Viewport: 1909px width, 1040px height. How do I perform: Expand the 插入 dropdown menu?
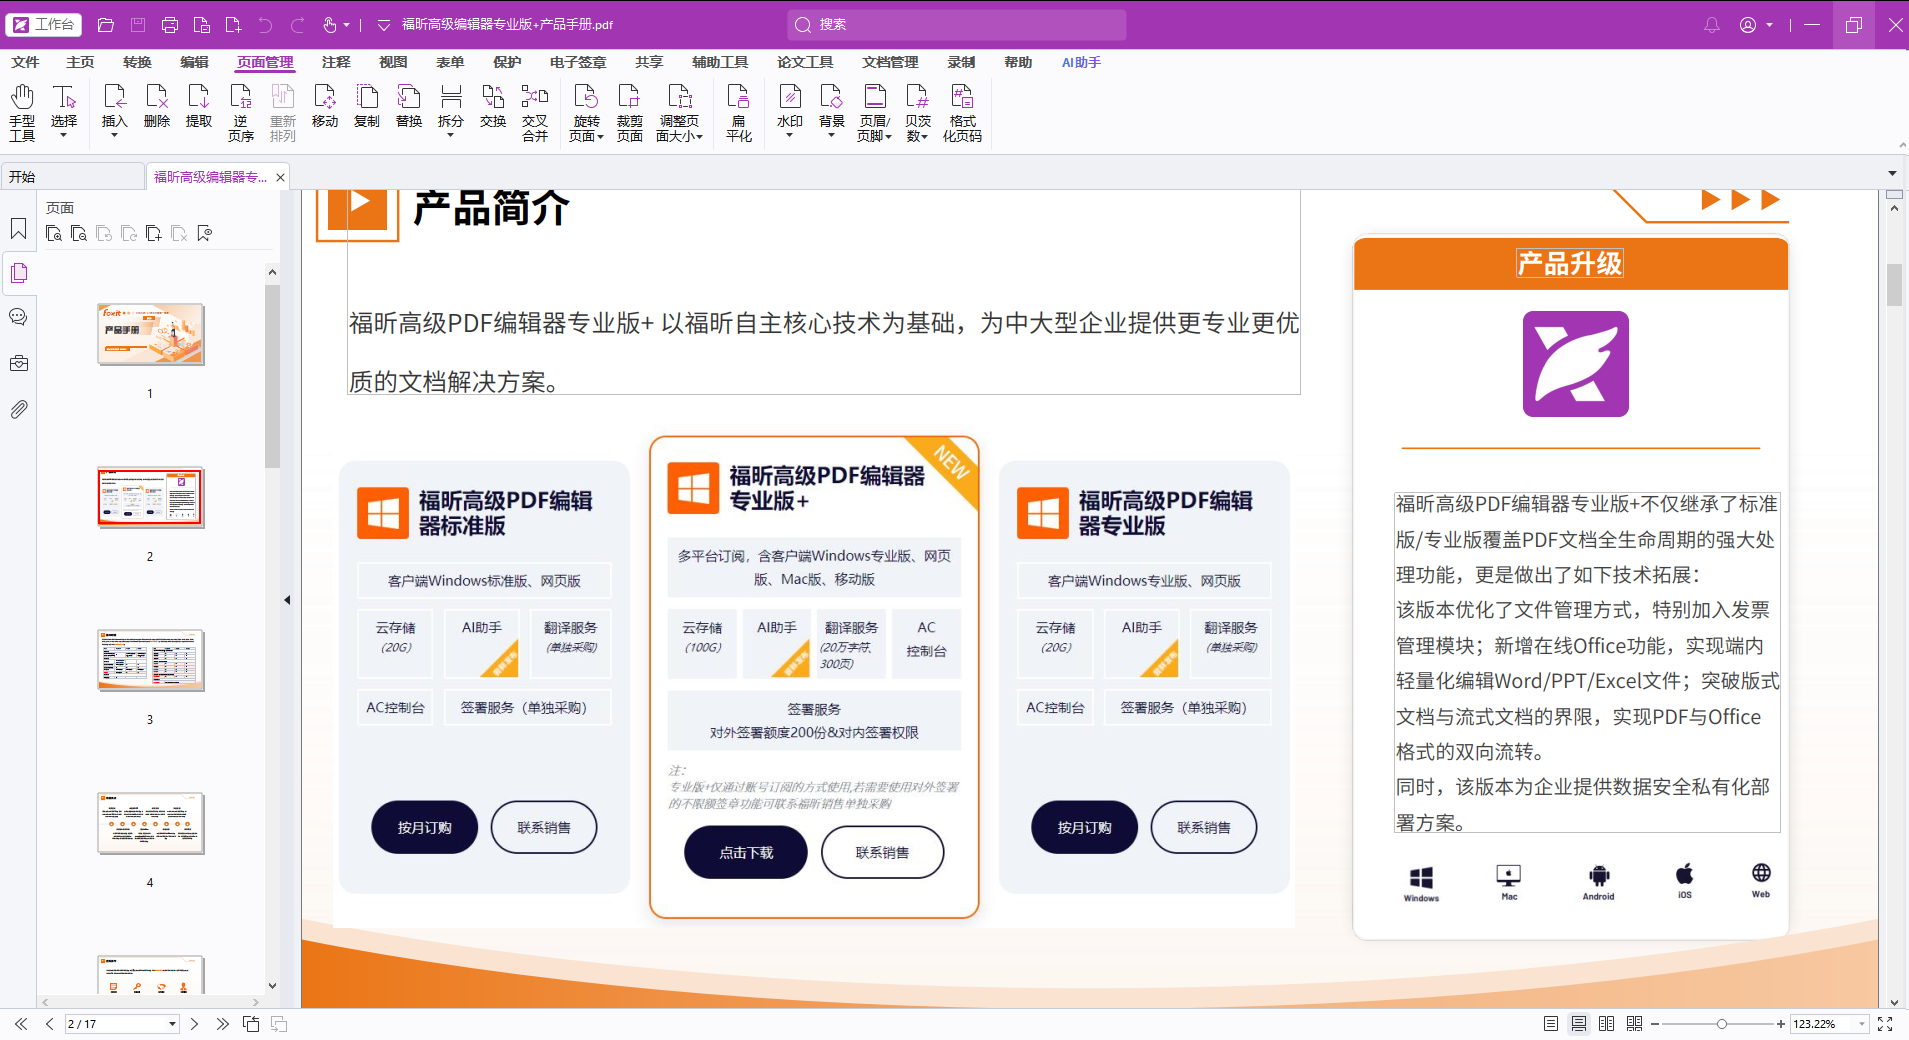(114, 135)
